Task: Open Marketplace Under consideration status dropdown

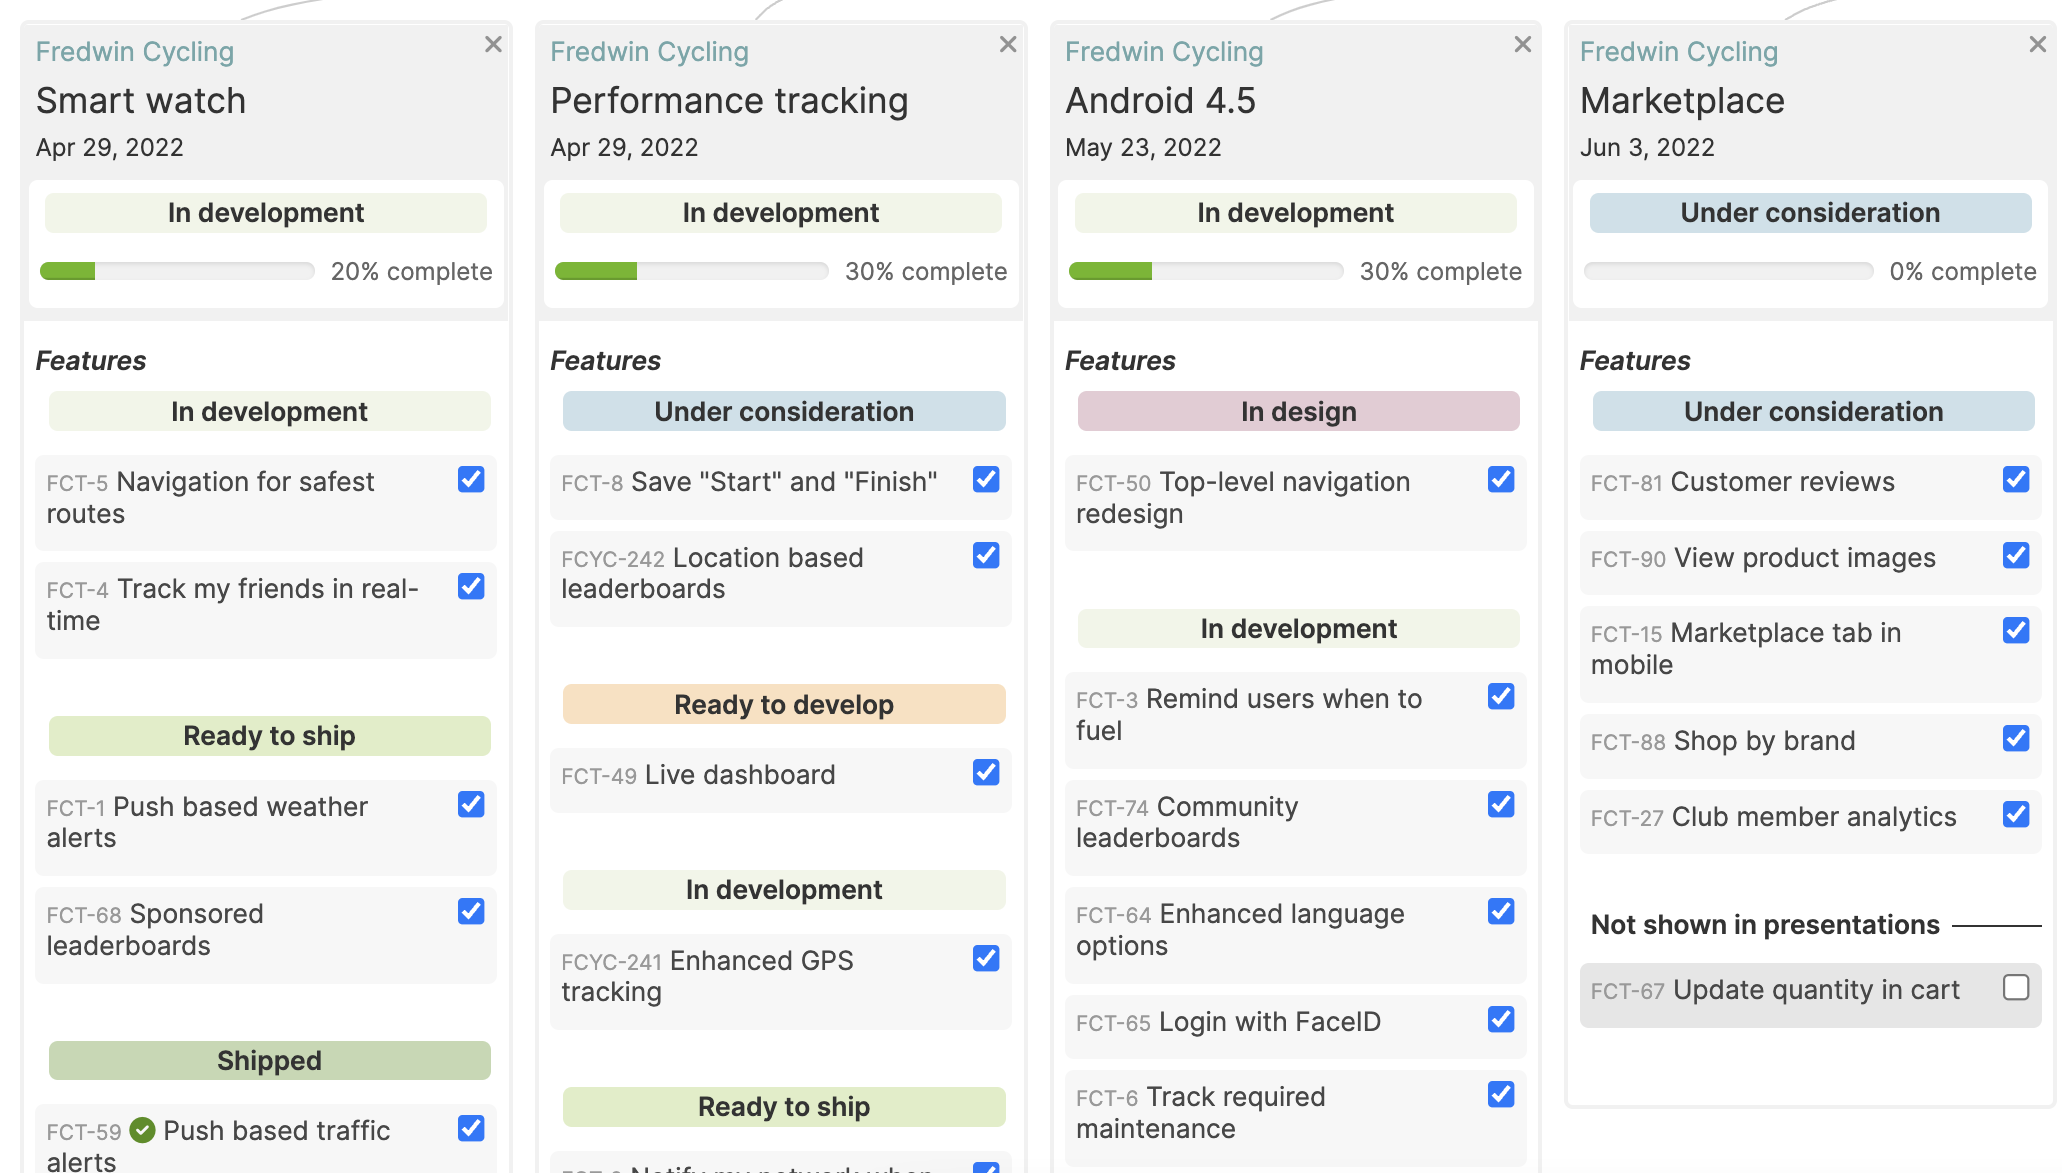Action: [1810, 213]
